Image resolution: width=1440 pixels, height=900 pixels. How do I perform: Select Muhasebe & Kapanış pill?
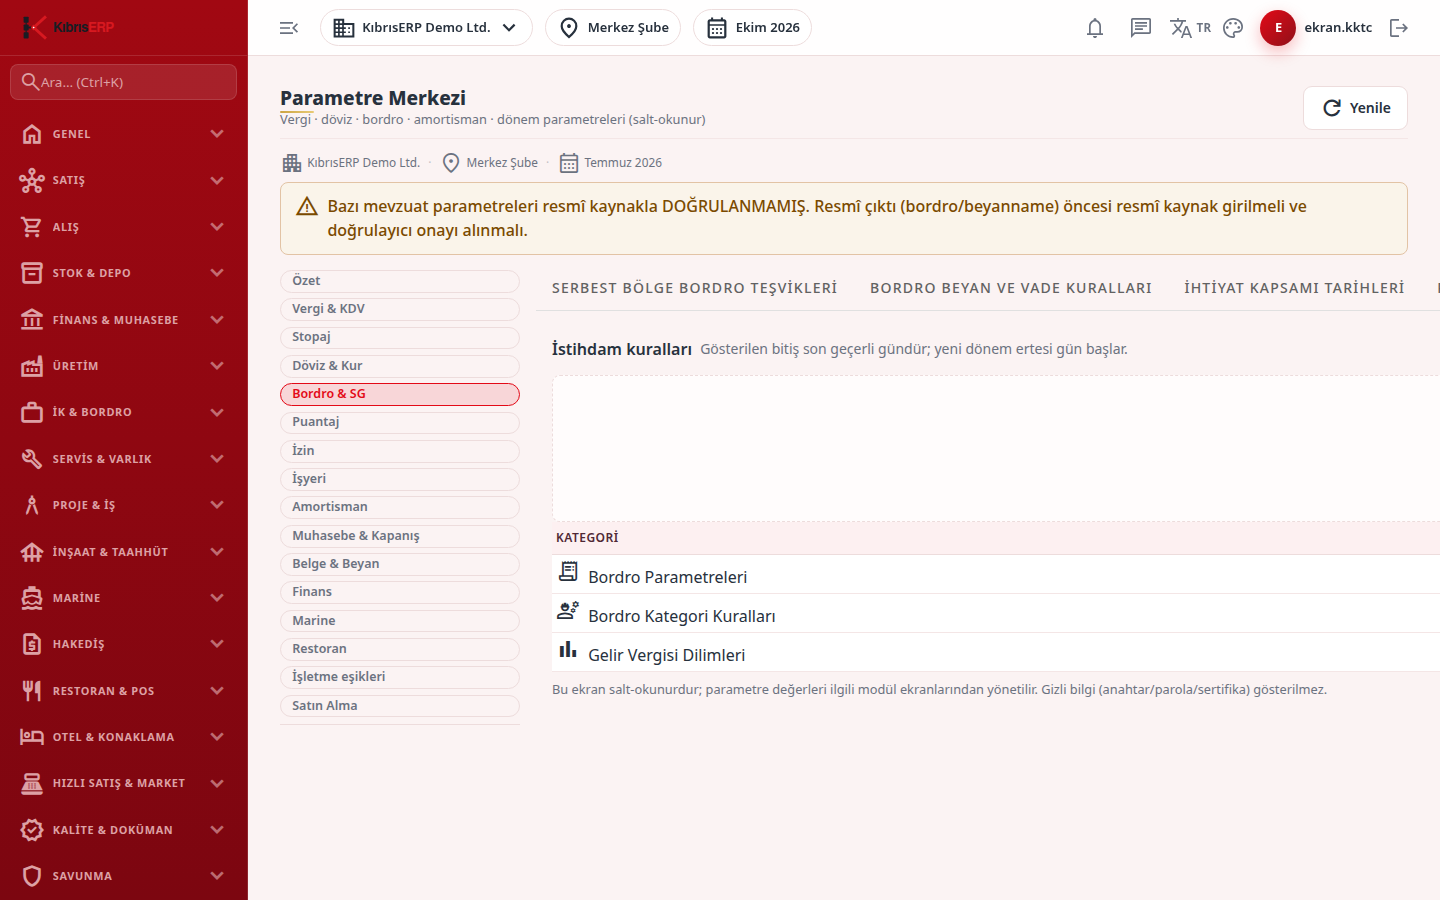click(x=400, y=536)
